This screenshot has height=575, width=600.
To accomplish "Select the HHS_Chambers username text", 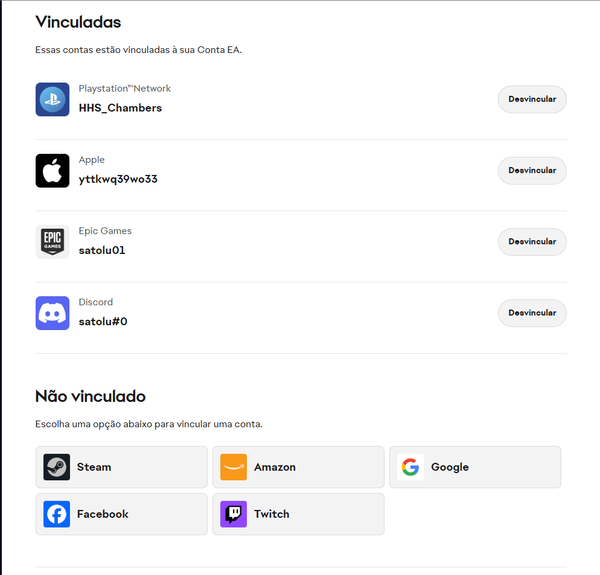I will tap(120, 108).
